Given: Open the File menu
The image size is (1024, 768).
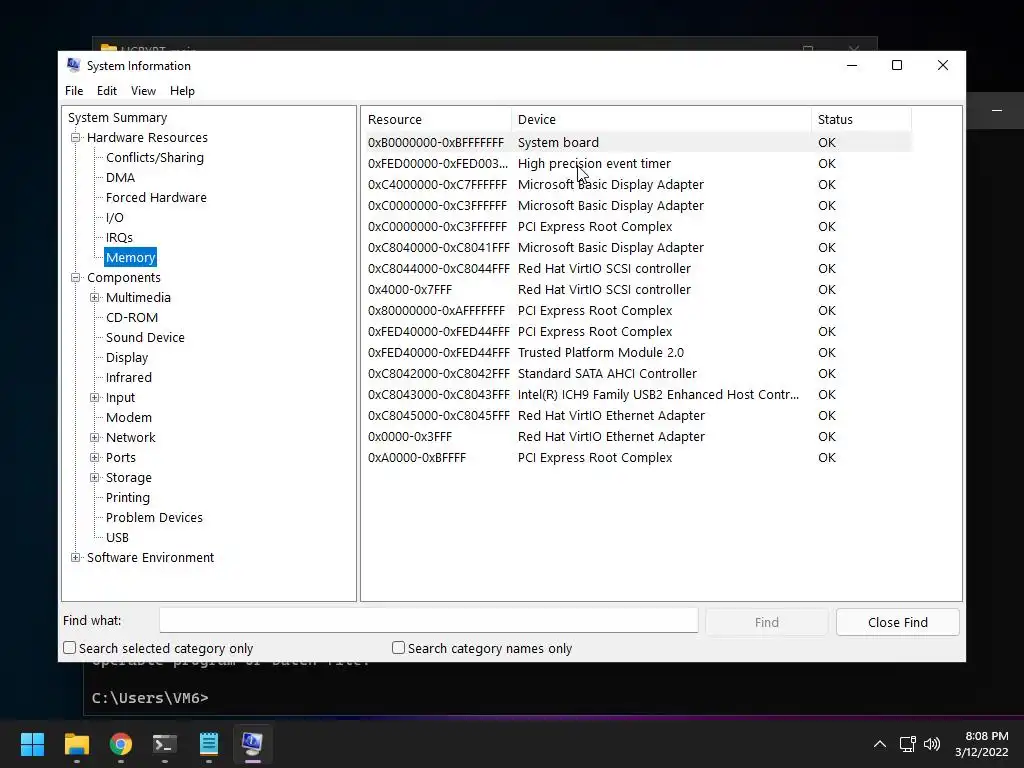Looking at the screenshot, I should [74, 91].
